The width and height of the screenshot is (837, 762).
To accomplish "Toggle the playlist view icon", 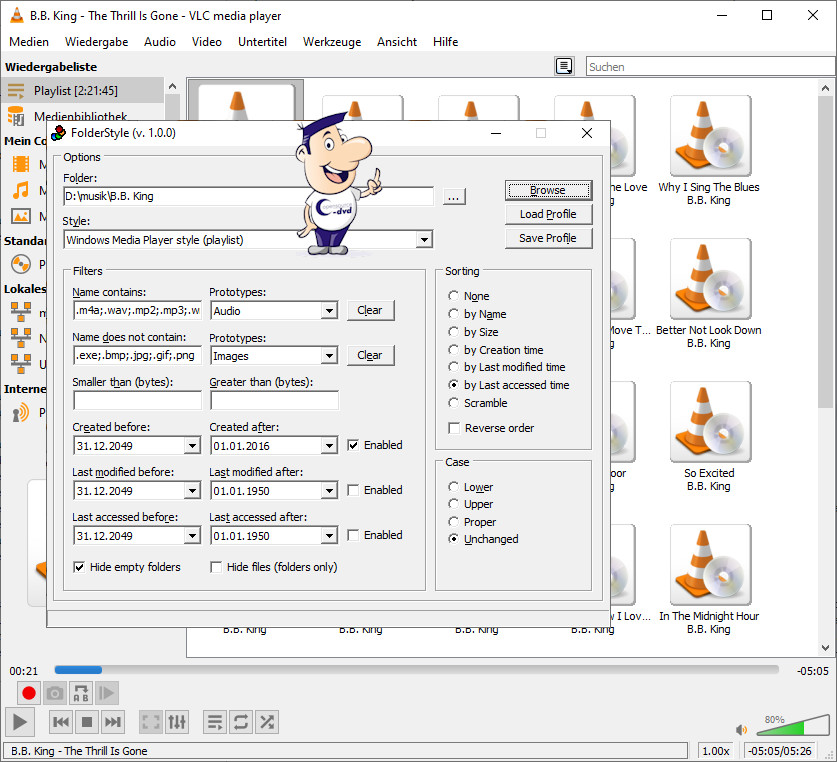I will pyautogui.click(x=214, y=721).
